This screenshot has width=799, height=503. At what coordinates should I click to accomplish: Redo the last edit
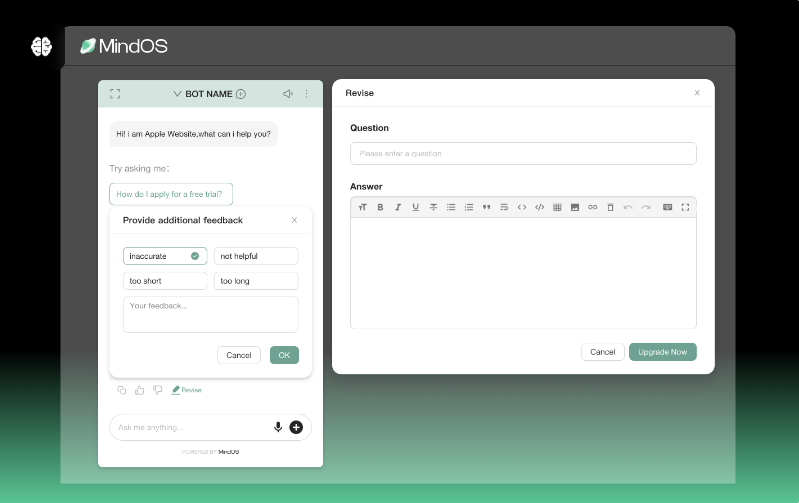tap(646, 207)
